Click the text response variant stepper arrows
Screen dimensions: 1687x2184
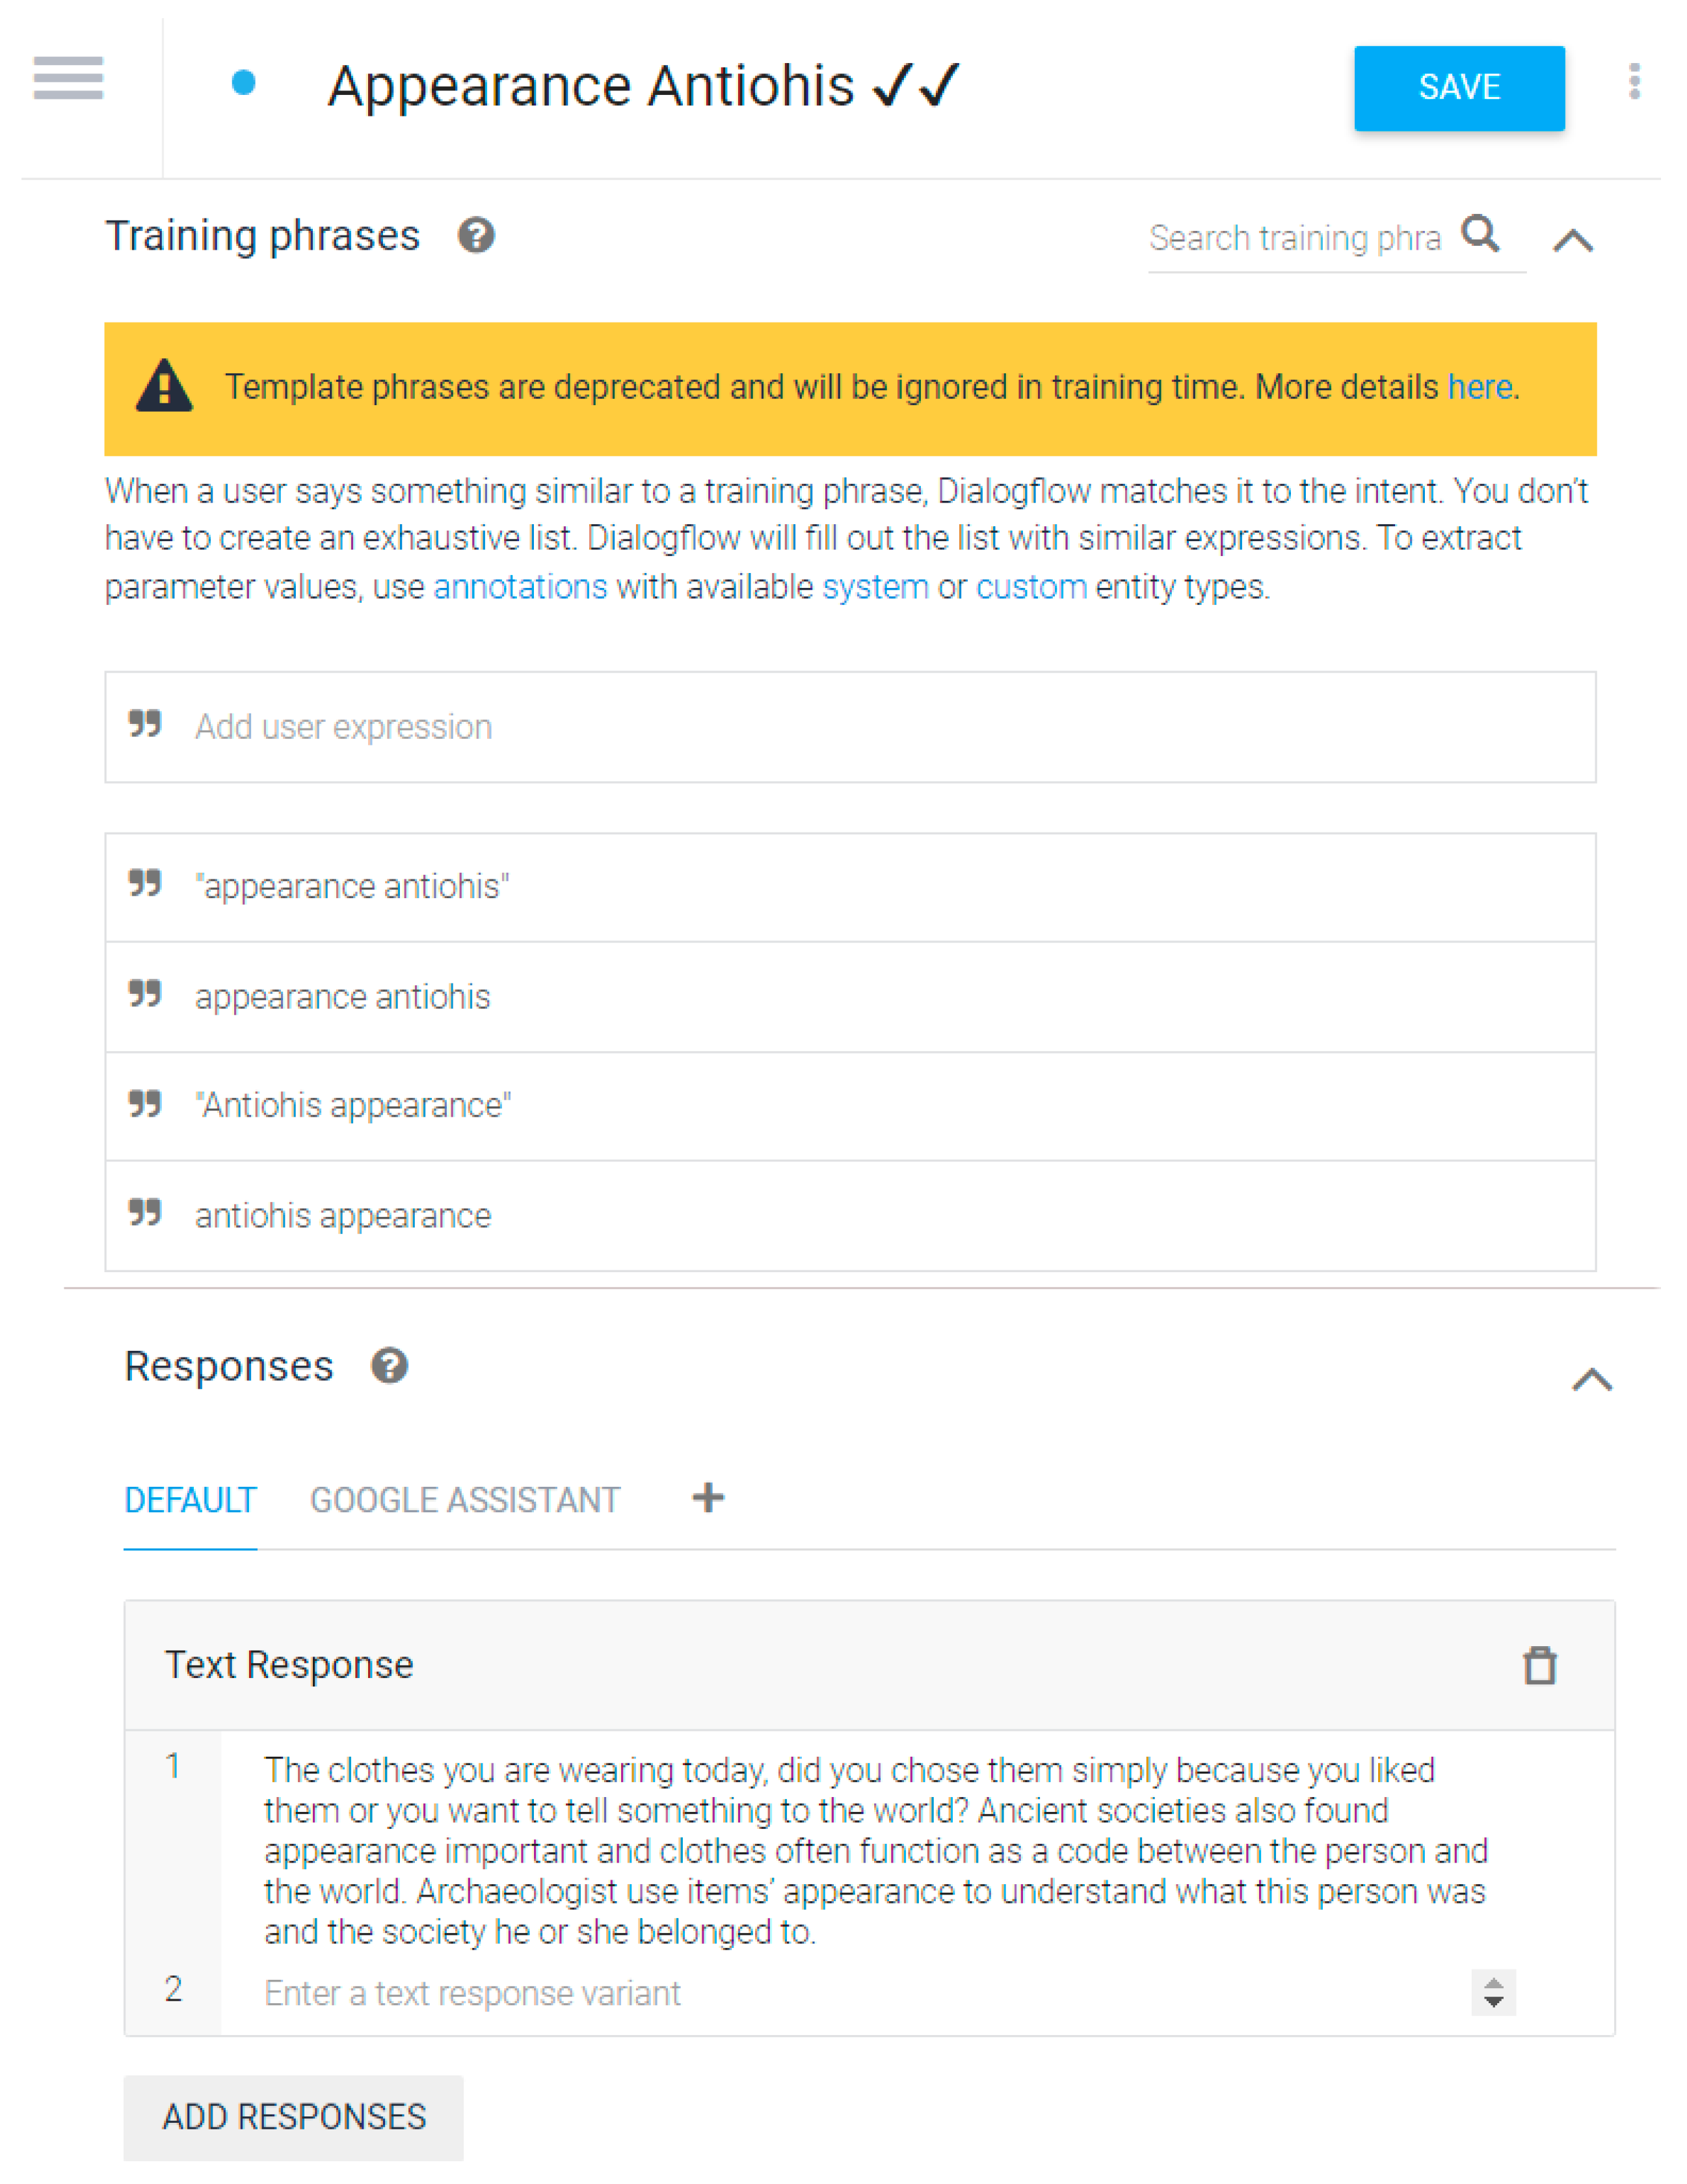click(1493, 1992)
